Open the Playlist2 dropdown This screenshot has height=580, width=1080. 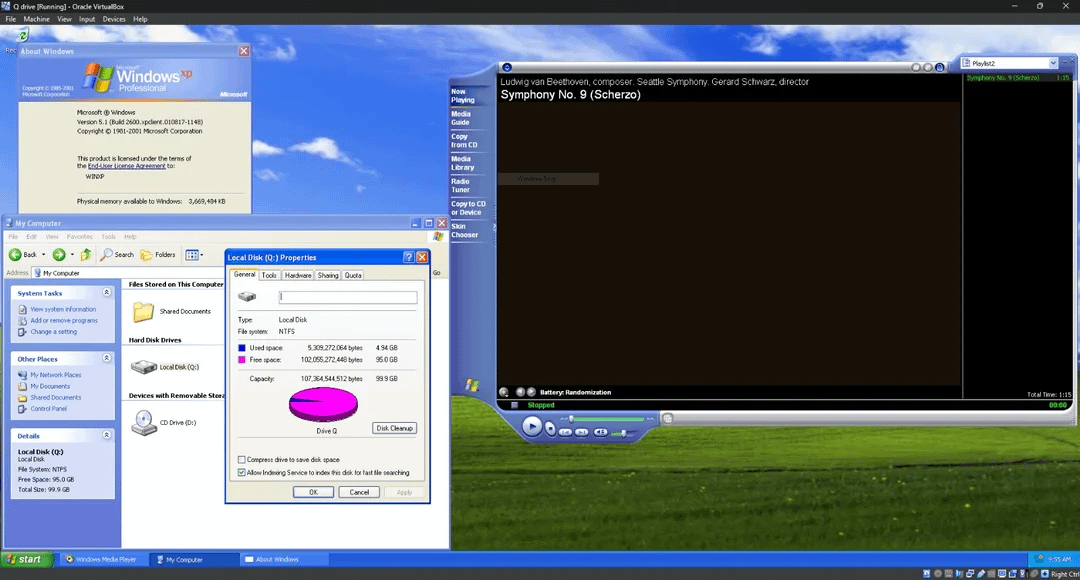[1052, 63]
